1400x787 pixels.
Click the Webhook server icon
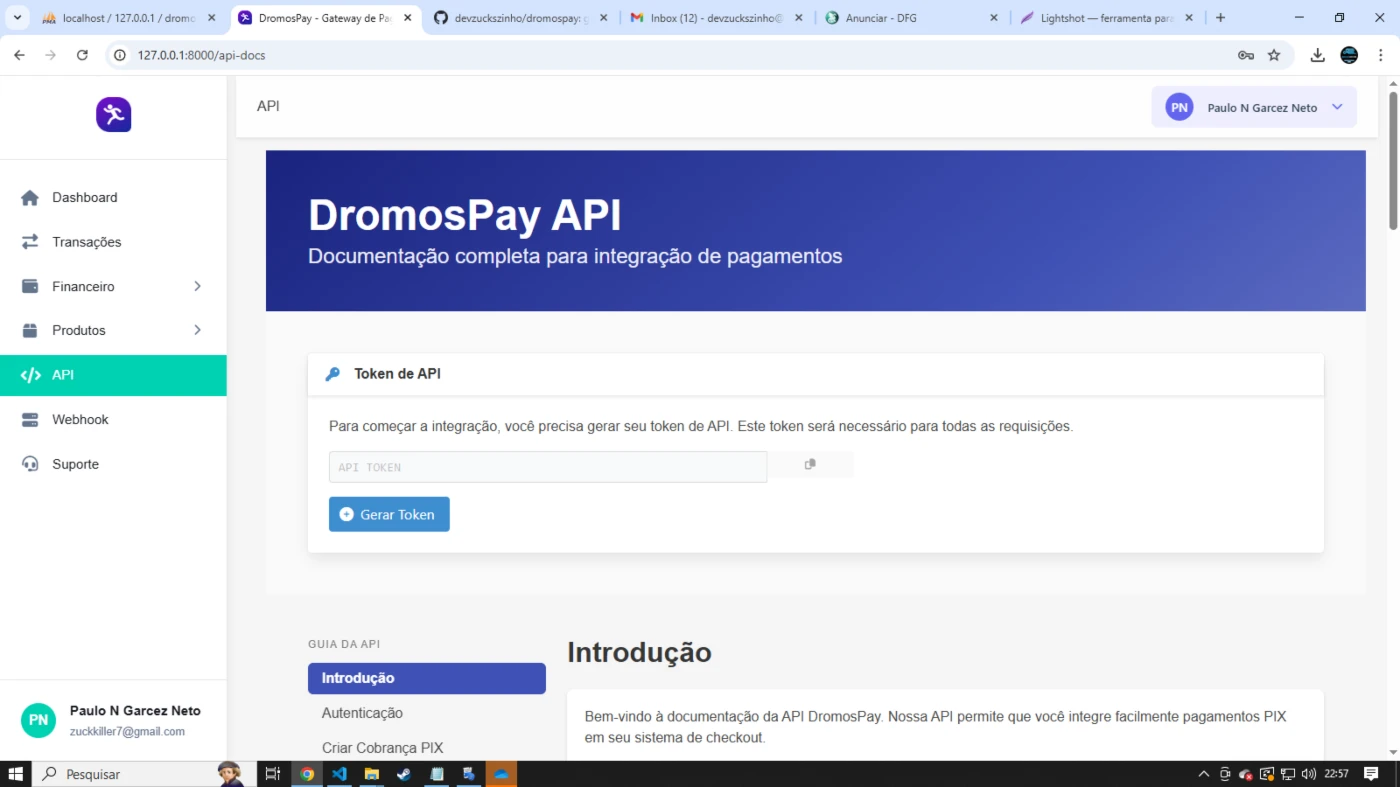click(x=30, y=420)
